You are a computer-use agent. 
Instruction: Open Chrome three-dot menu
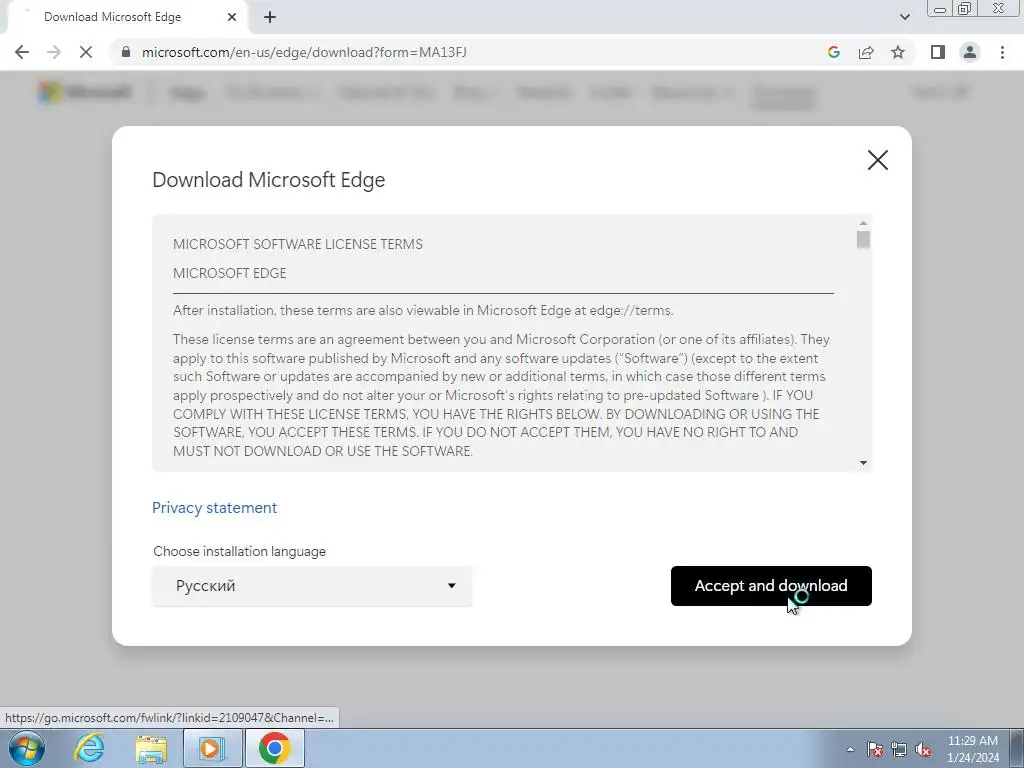point(1002,52)
